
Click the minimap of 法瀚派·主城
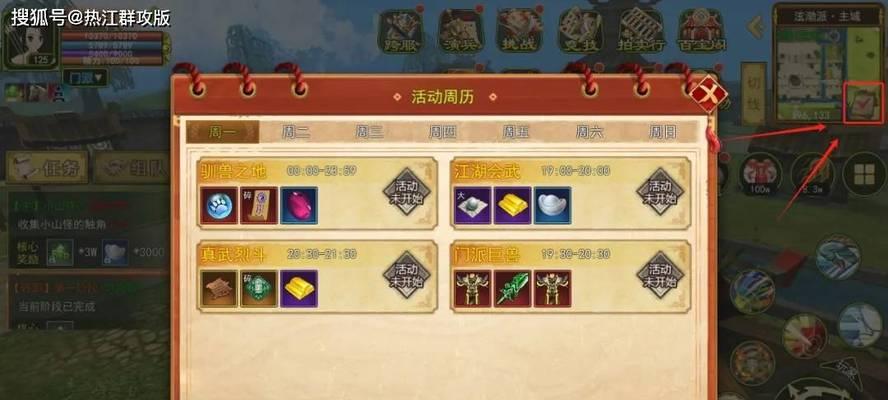810,72
